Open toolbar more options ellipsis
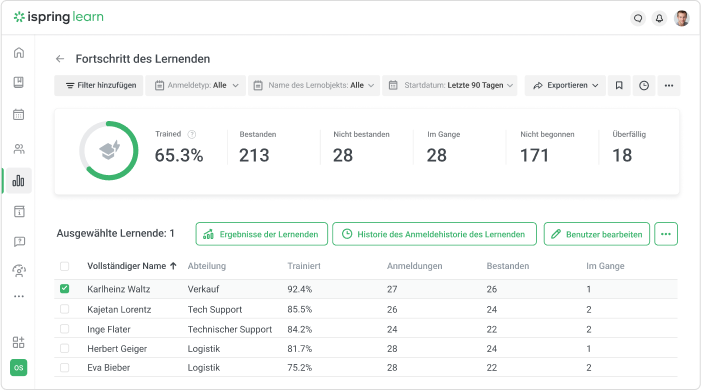Image resolution: width=701 pixels, height=390 pixels. click(x=669, y=85)
